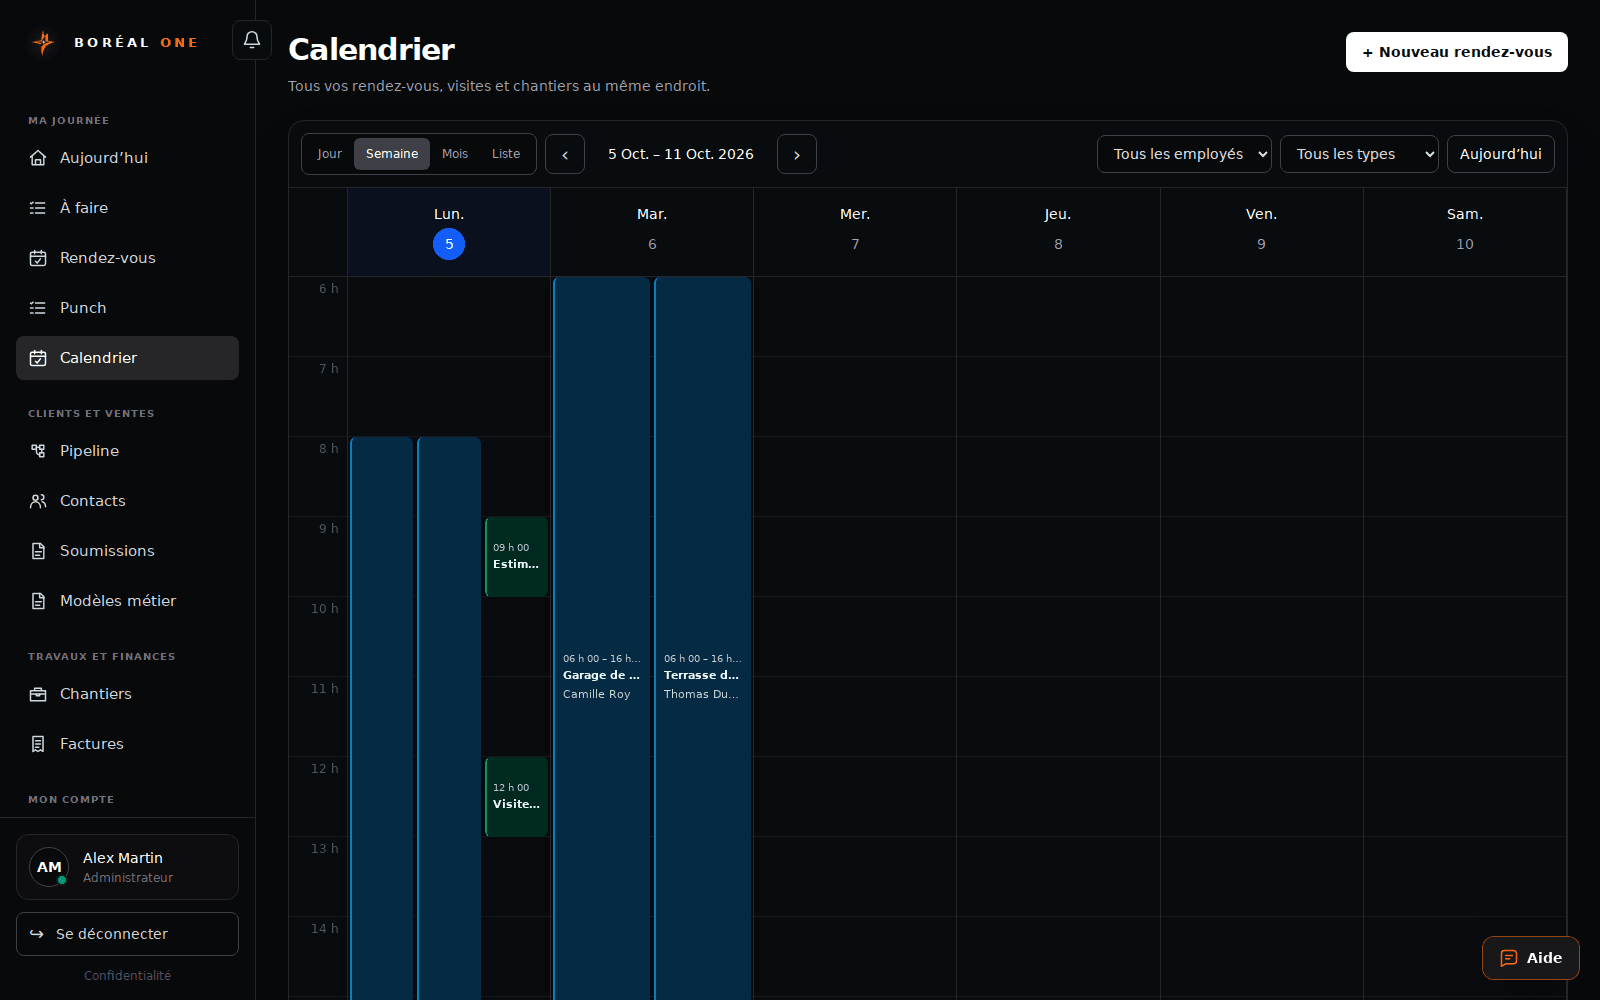Click the receipt icon beside Factures
This screenshot has height=1000, width=1600.
[38, 744]
